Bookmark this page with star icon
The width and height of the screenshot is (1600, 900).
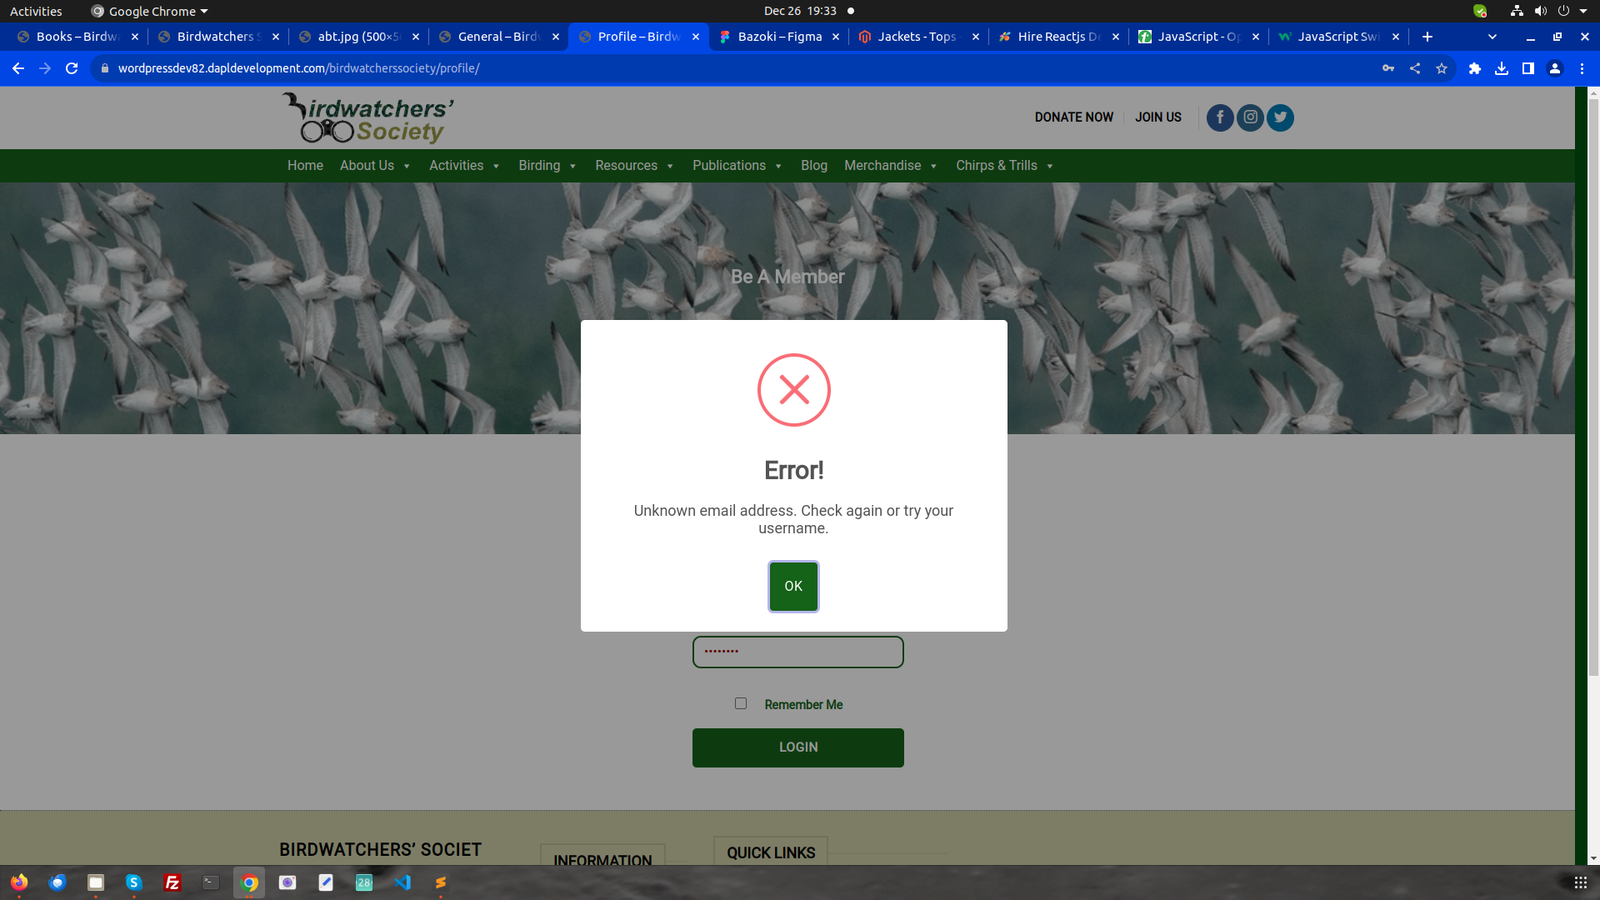tap(1441, 69)
